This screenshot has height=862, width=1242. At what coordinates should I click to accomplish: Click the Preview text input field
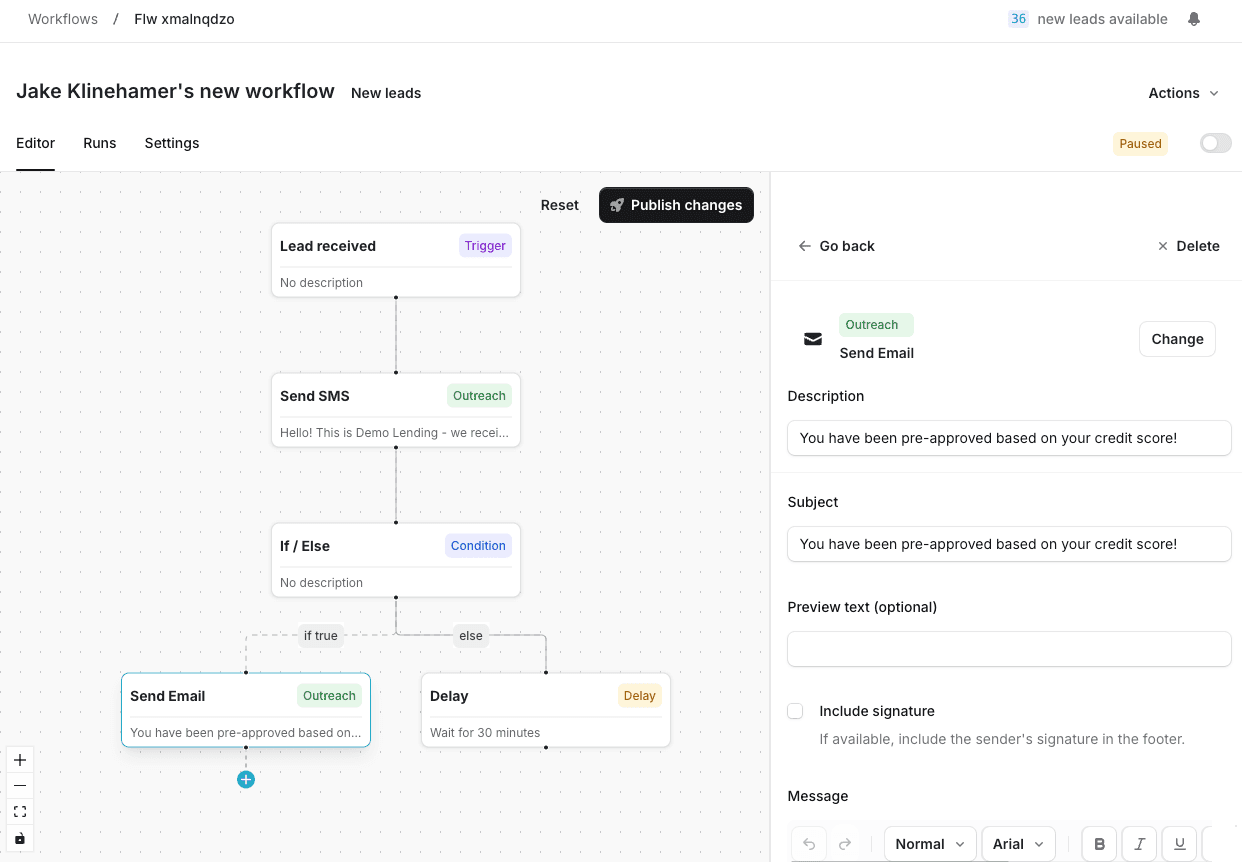tap(1008, 649)
